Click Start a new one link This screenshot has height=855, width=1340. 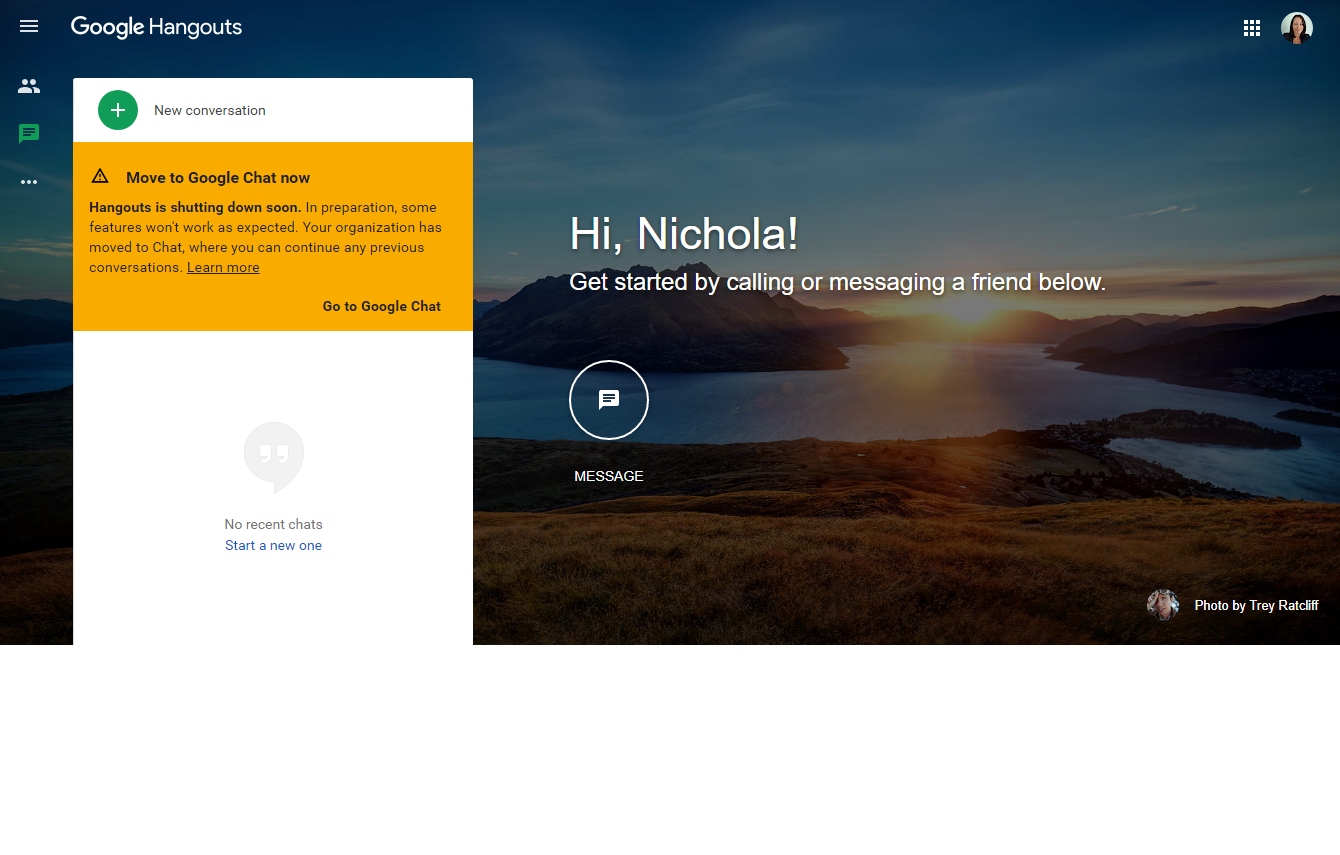click(273, 545)
